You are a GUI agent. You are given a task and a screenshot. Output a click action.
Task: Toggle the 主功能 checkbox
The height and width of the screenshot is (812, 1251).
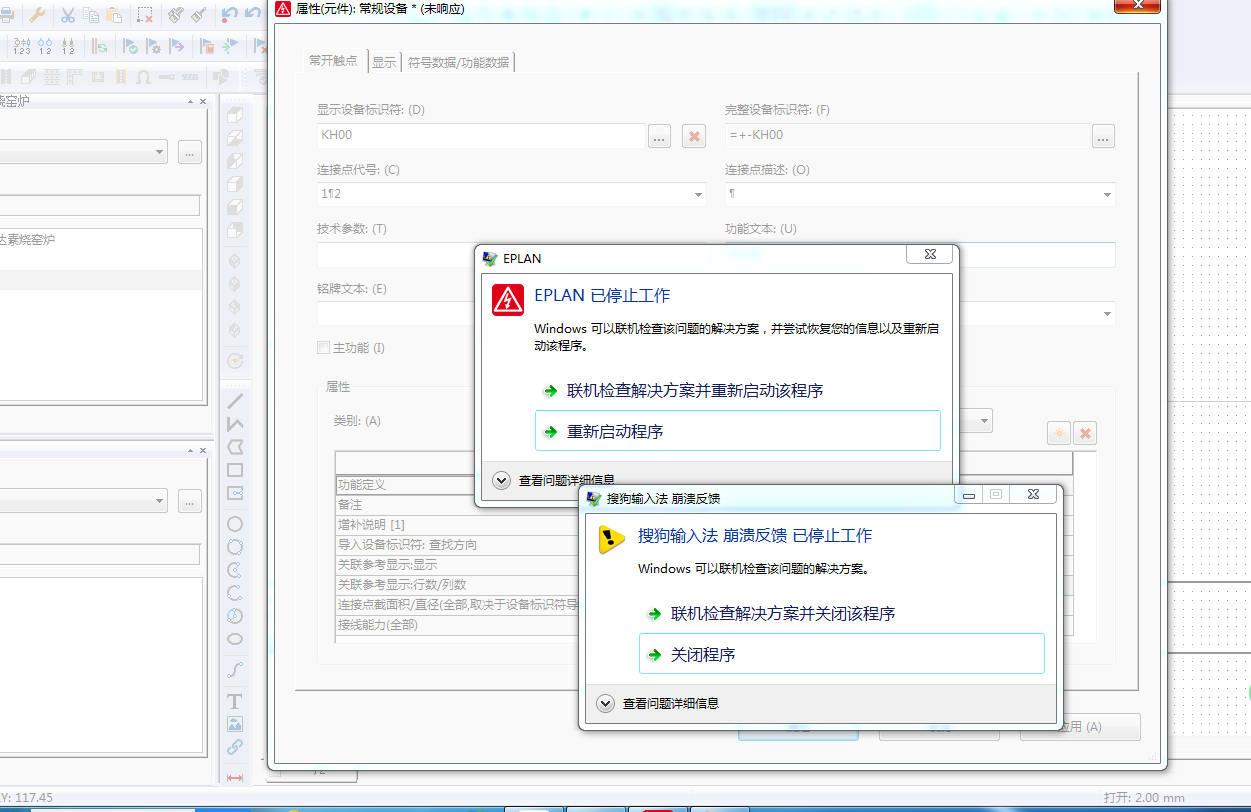[x=323, y=348]
